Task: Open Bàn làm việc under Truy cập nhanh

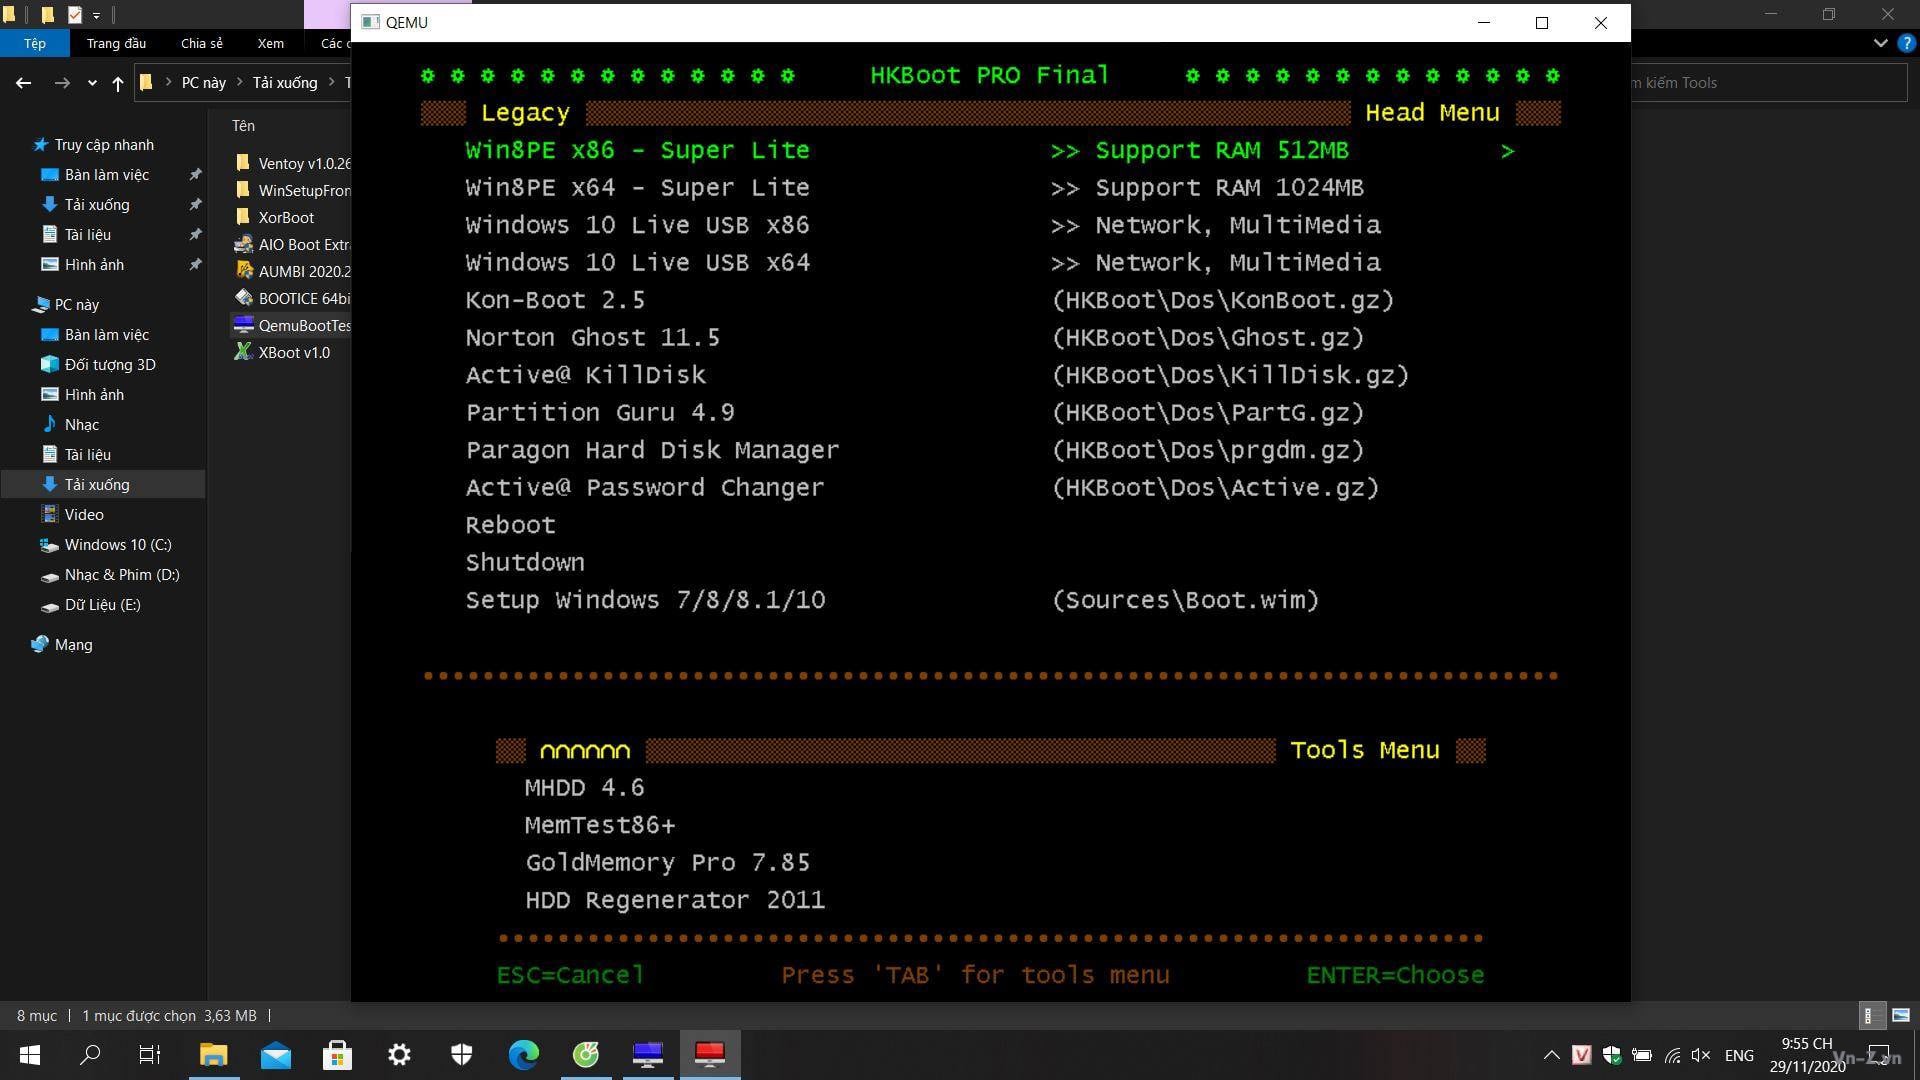Action: [x=107, y=175]
